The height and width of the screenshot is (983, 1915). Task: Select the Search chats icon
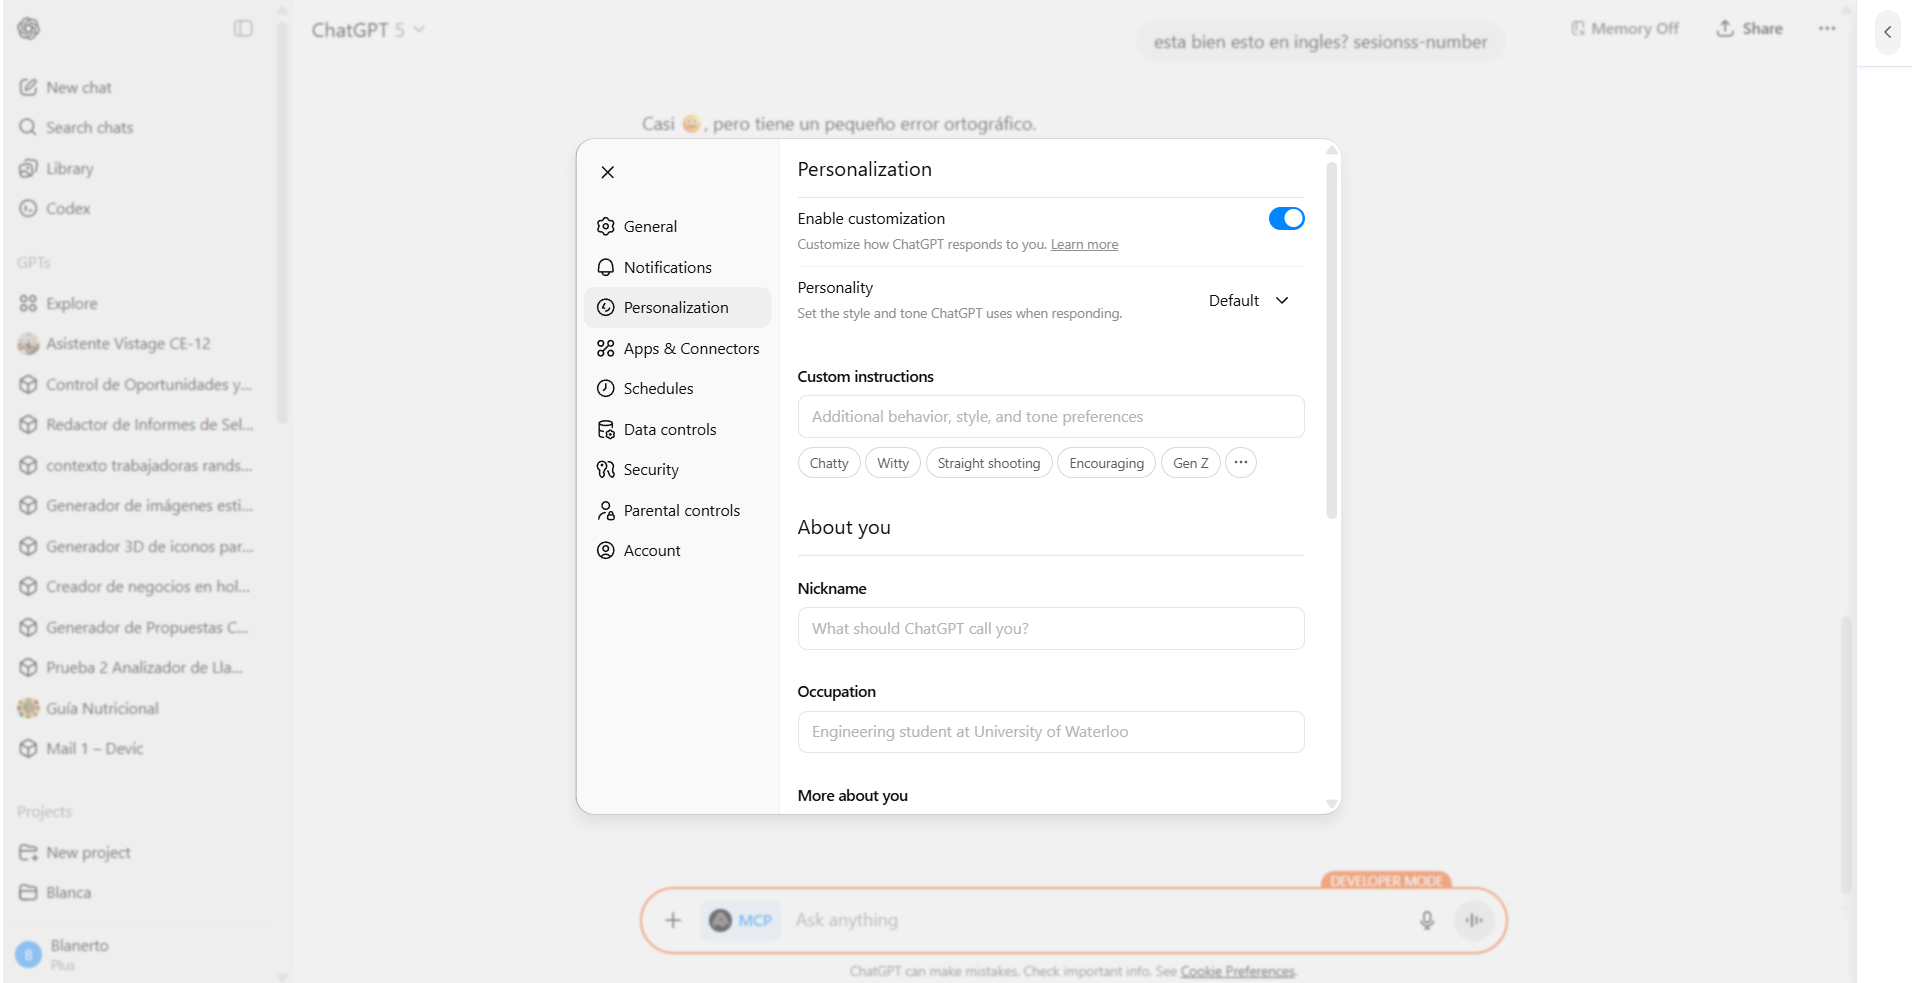pos(29,127)
